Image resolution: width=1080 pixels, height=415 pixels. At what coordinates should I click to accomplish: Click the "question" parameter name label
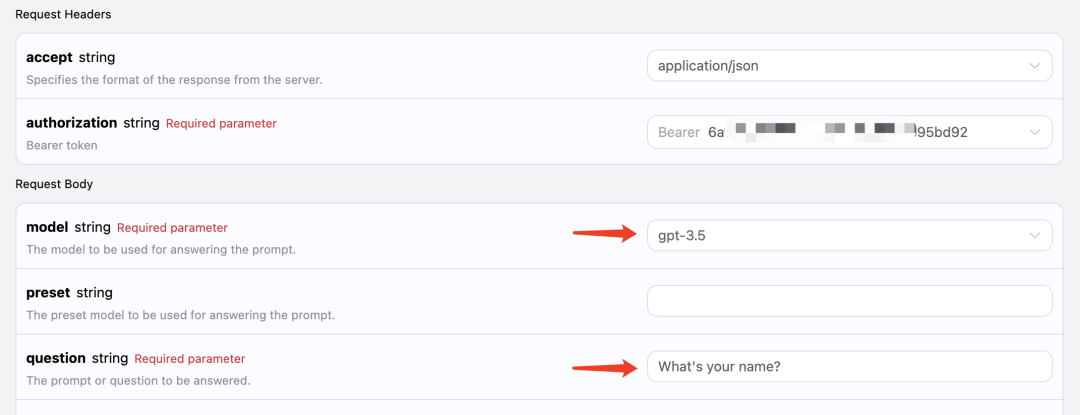[x=56, y=358]
